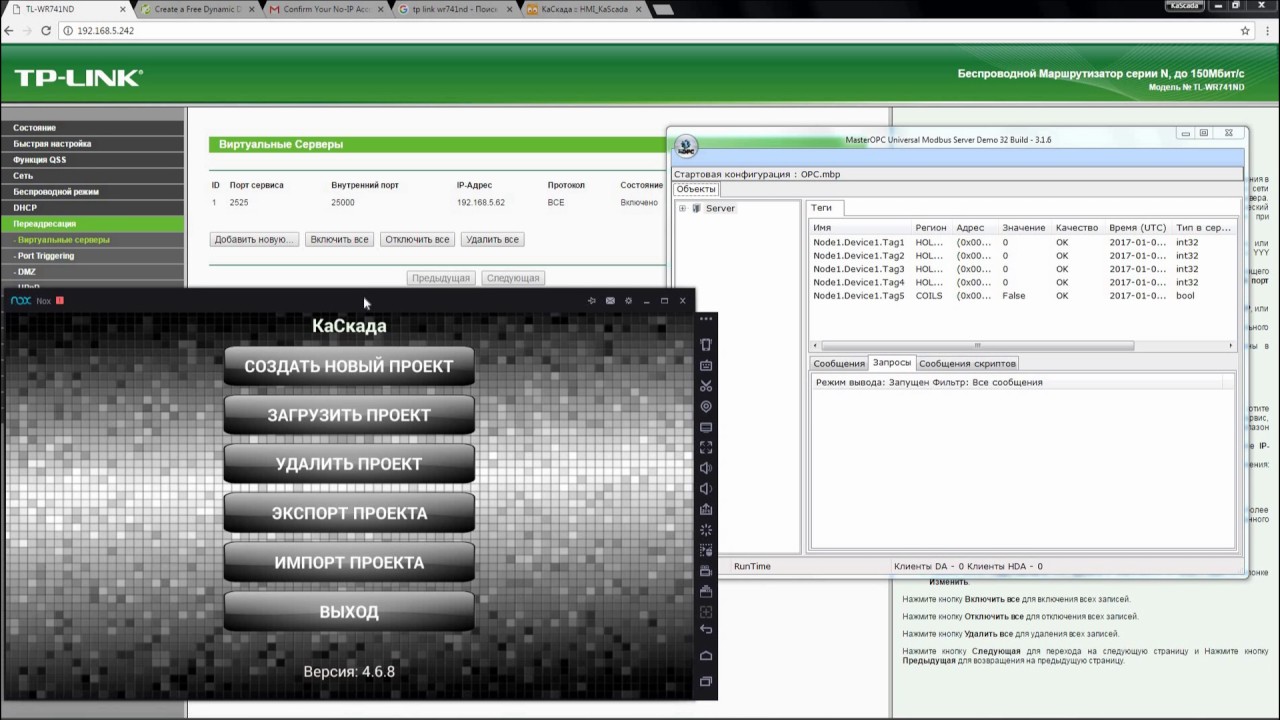This screenshot has width=1280, height=720.
Task: Click Включить все button on router page
Action: click(340, 240)
